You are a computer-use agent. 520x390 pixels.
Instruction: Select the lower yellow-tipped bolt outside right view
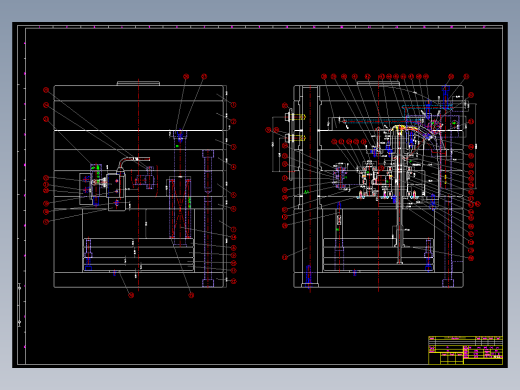pos(295,137)
